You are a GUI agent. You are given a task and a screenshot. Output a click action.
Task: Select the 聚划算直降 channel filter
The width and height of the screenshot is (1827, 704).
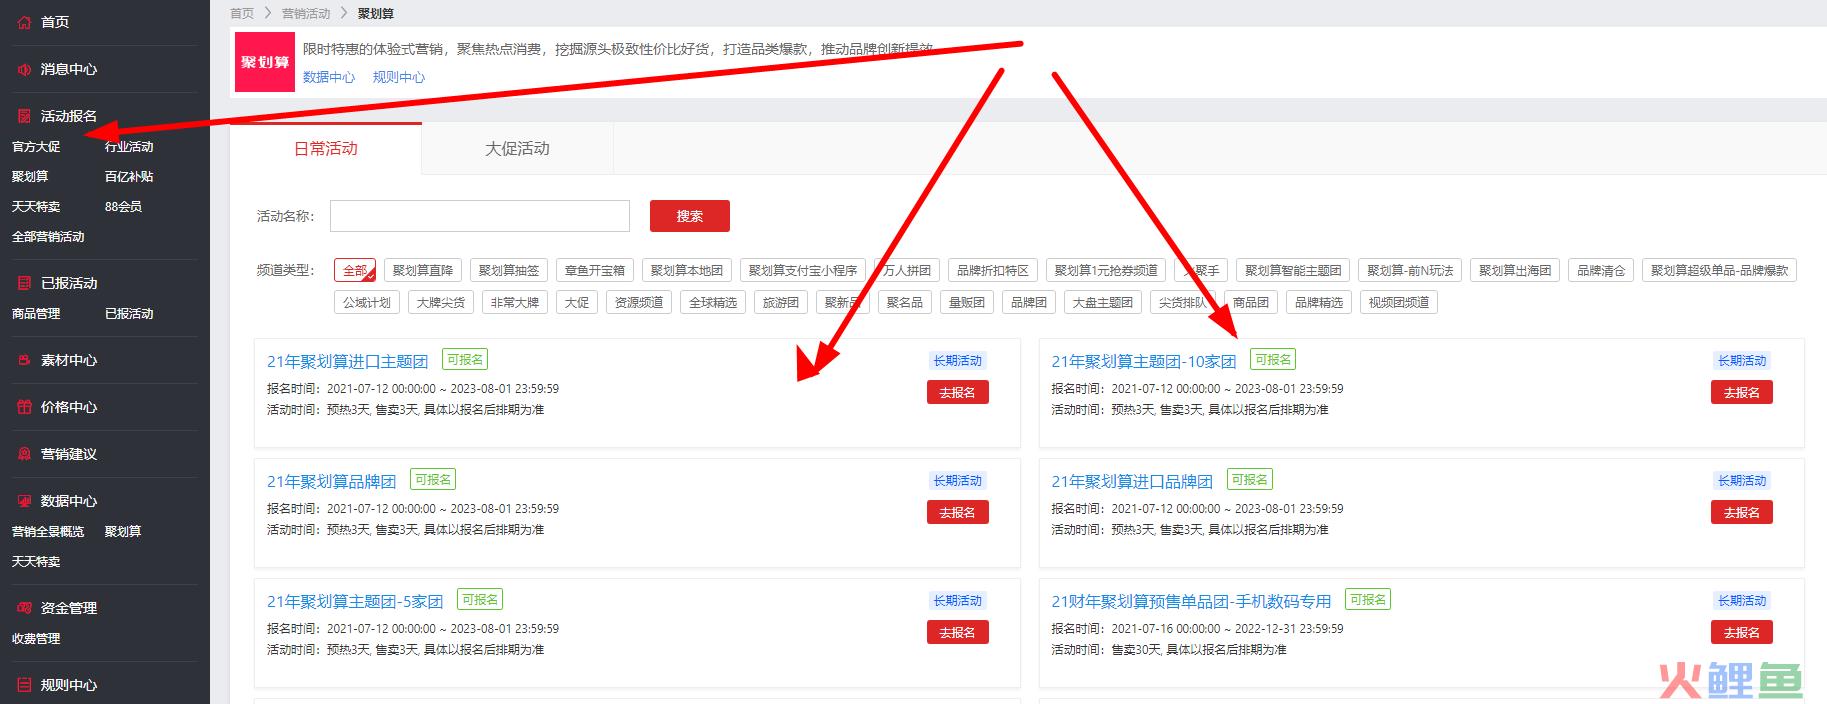(x=423, y=270)
